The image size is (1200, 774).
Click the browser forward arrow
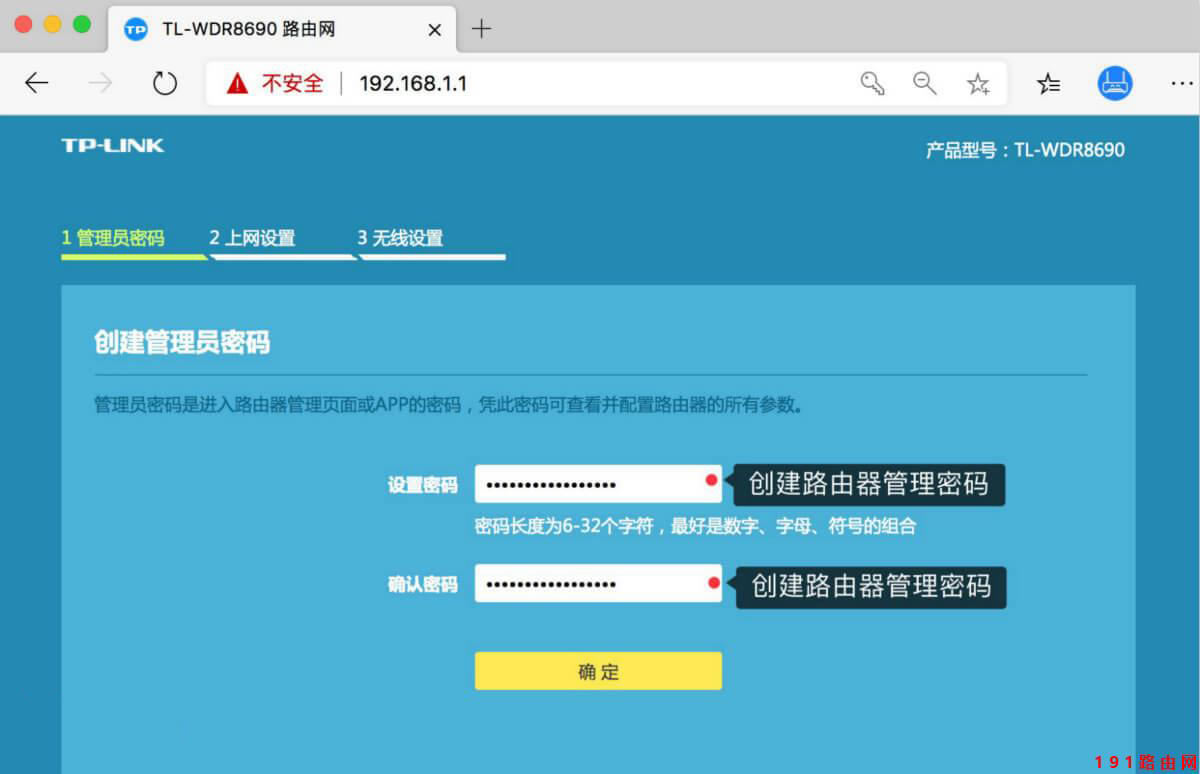pos(100,84)
